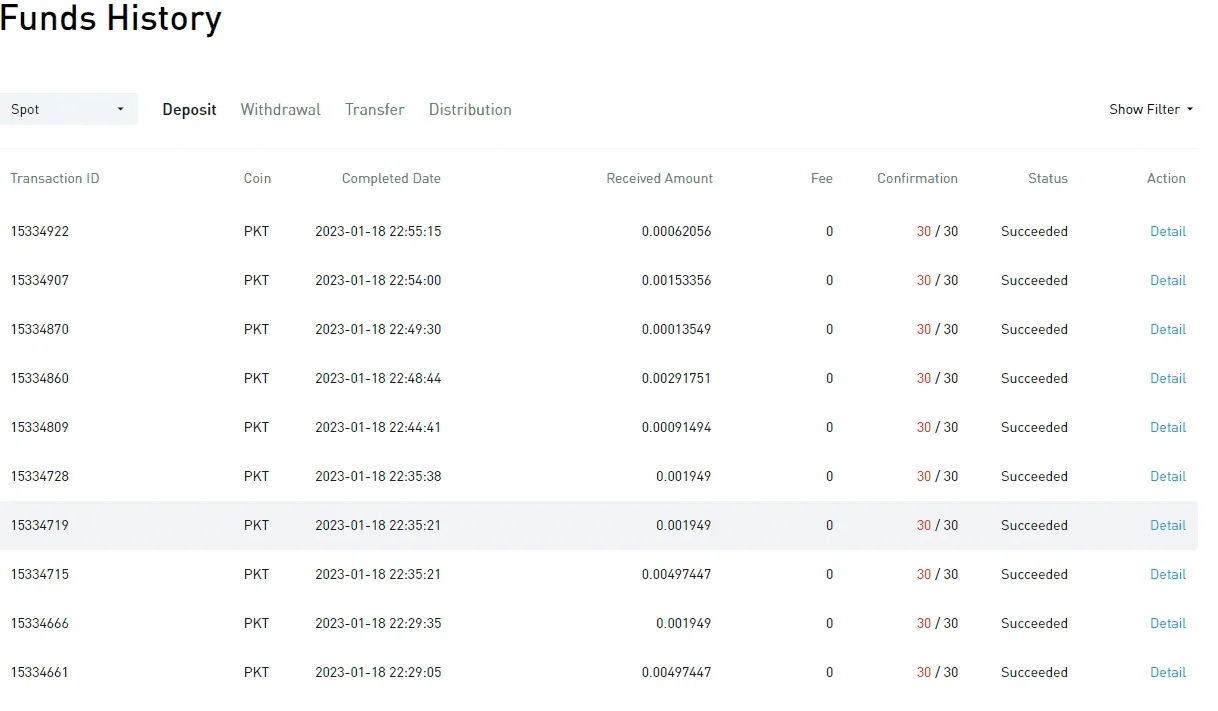Image resolution: width=1218 pixels, height=711 pixels.
Task: Select the Deposit tab
Action: [189, 109]
